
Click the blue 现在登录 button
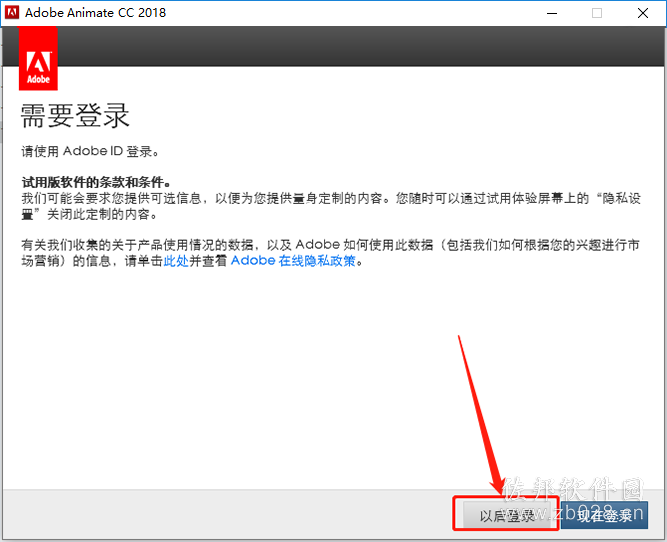click(604, 516)
